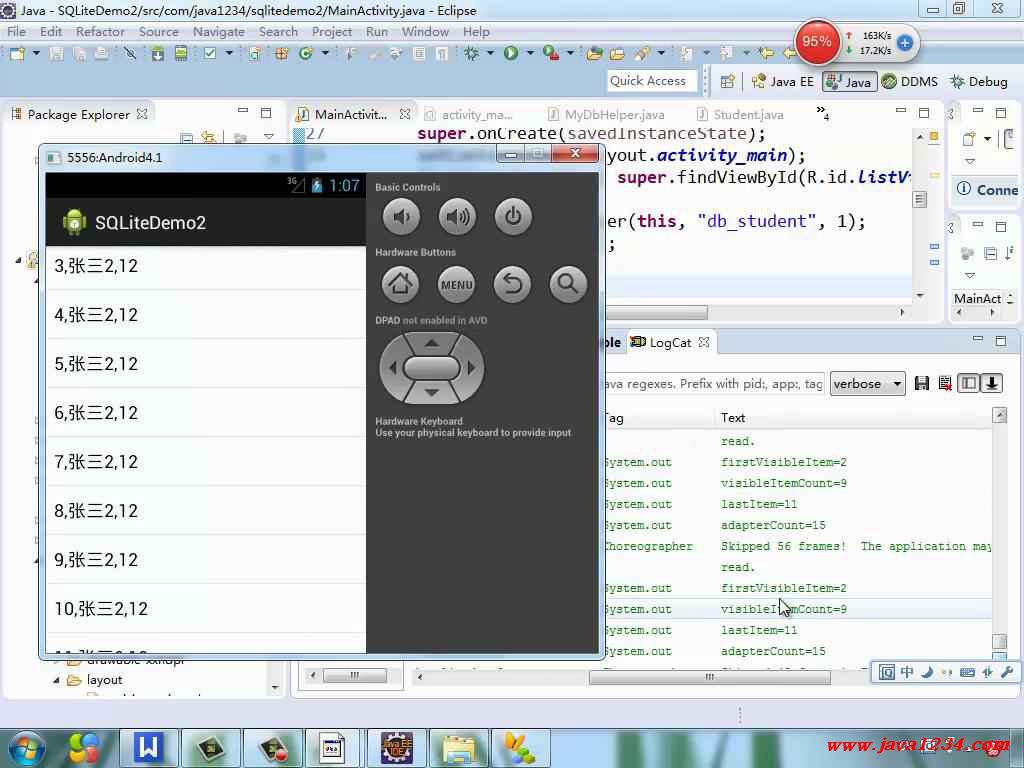The image size is (1024, 768).
Task: Tap the emulator power button
Action: tap(513, 217)
